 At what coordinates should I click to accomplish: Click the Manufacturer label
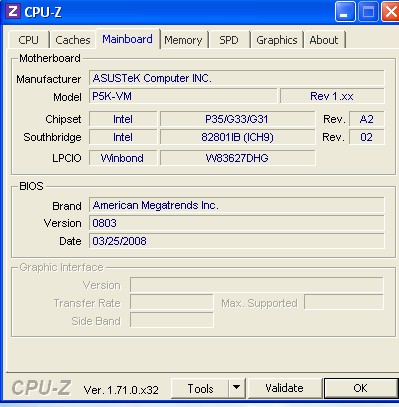(x=49, y=79)
